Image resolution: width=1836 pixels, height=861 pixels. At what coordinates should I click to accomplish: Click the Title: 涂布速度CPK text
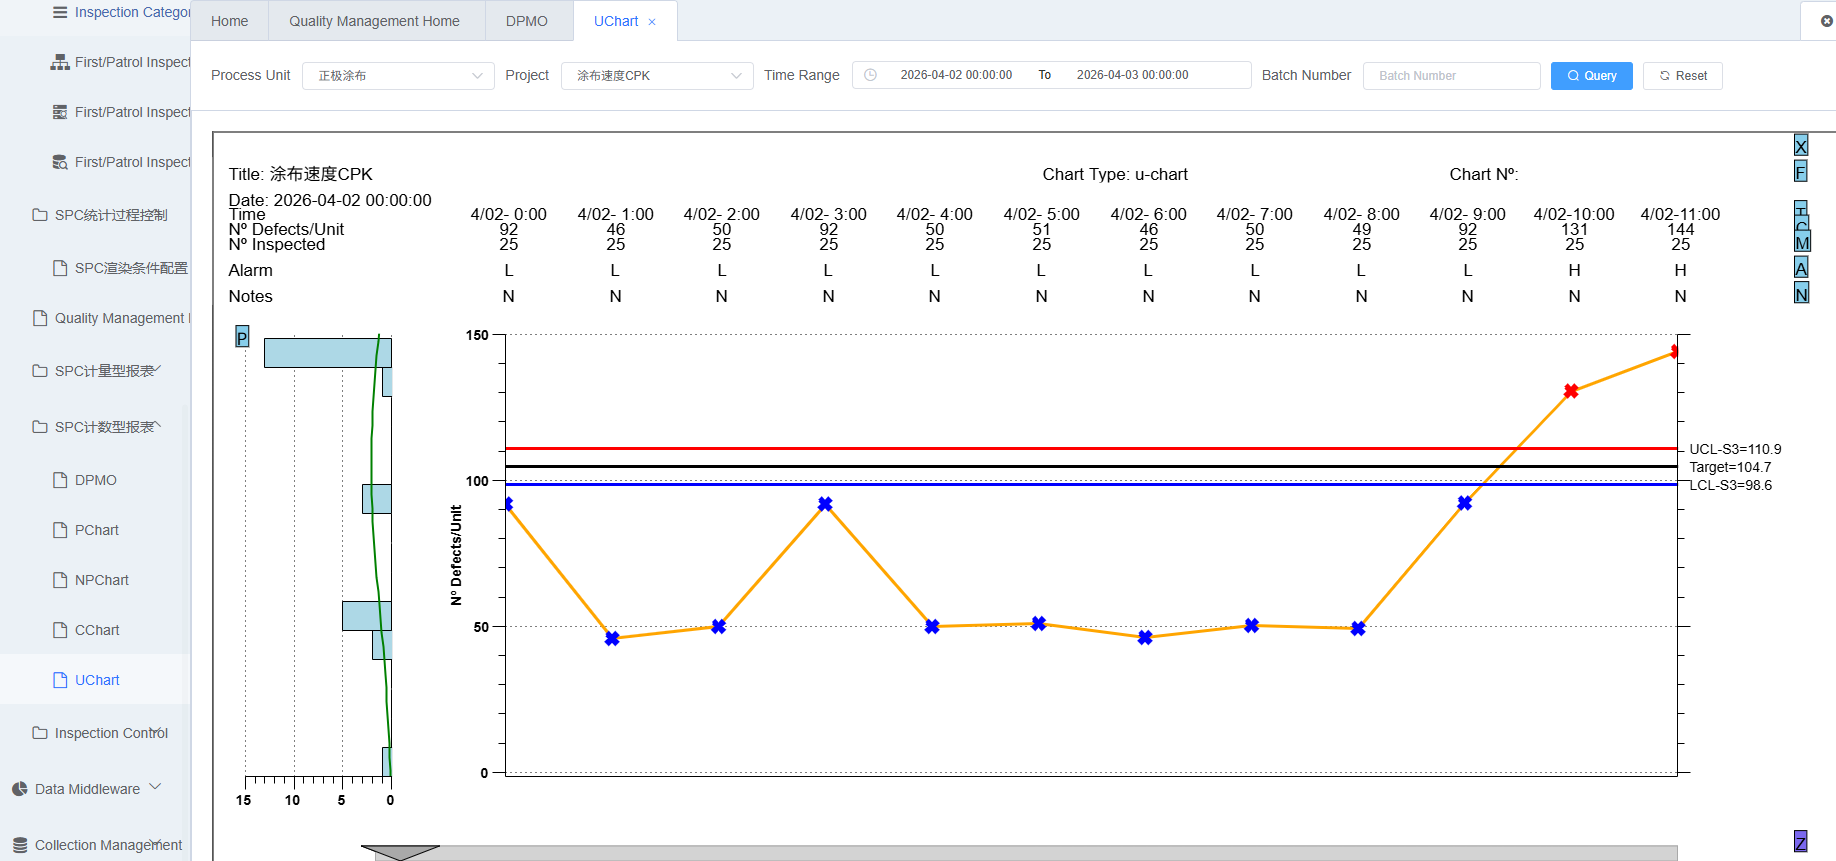click(300, 174)
